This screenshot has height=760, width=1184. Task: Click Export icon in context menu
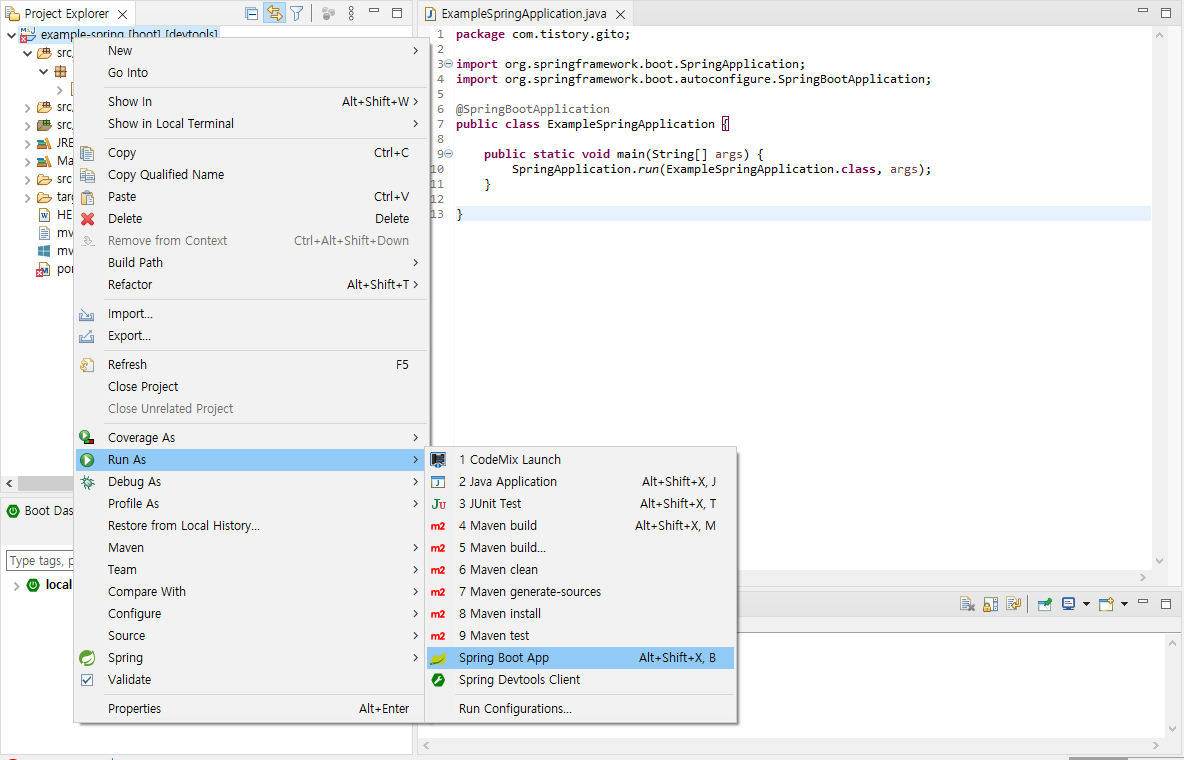coord(87,336)
